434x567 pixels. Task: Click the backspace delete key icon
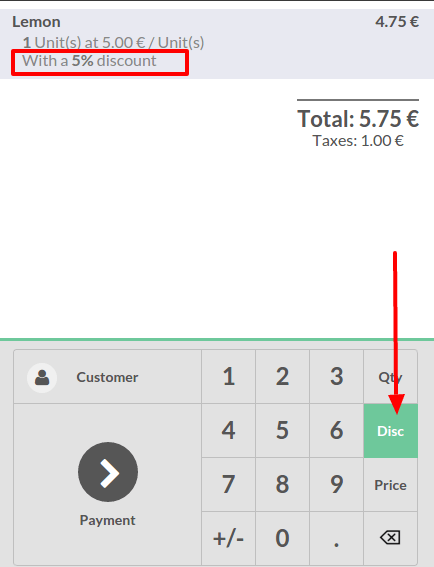click(x=390, y=537)
